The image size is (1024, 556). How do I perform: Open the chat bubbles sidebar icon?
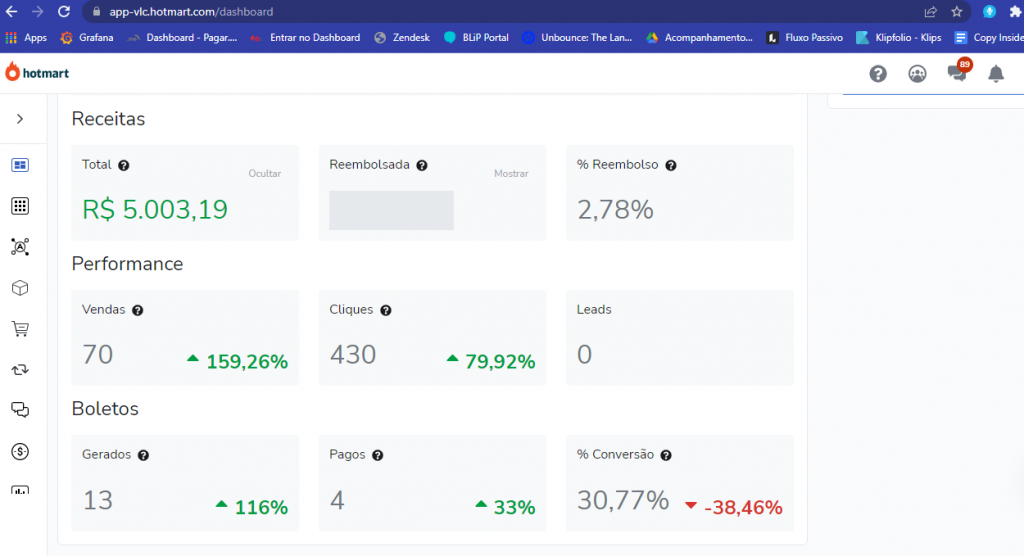[x=20, y=410]
